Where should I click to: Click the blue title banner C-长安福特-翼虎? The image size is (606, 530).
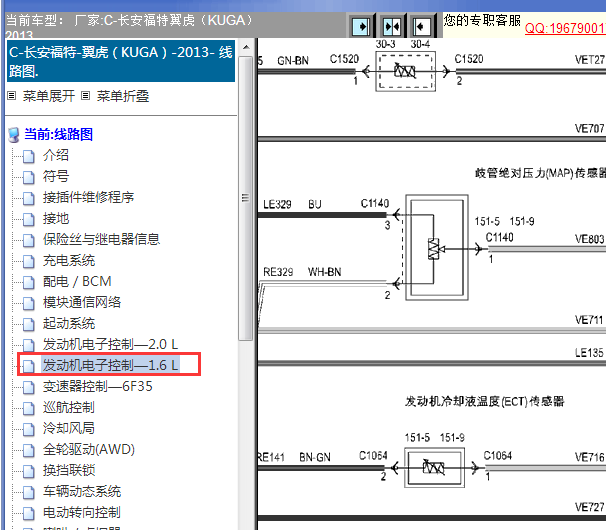[121, 61]
